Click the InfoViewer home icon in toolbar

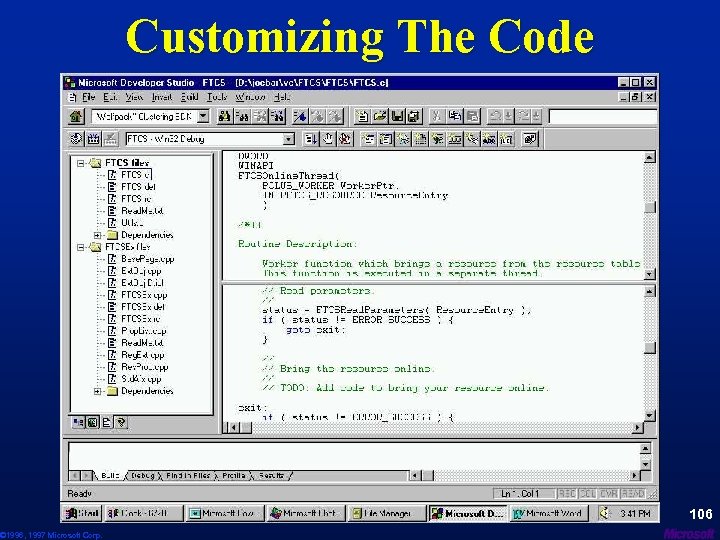click(76, 117)
